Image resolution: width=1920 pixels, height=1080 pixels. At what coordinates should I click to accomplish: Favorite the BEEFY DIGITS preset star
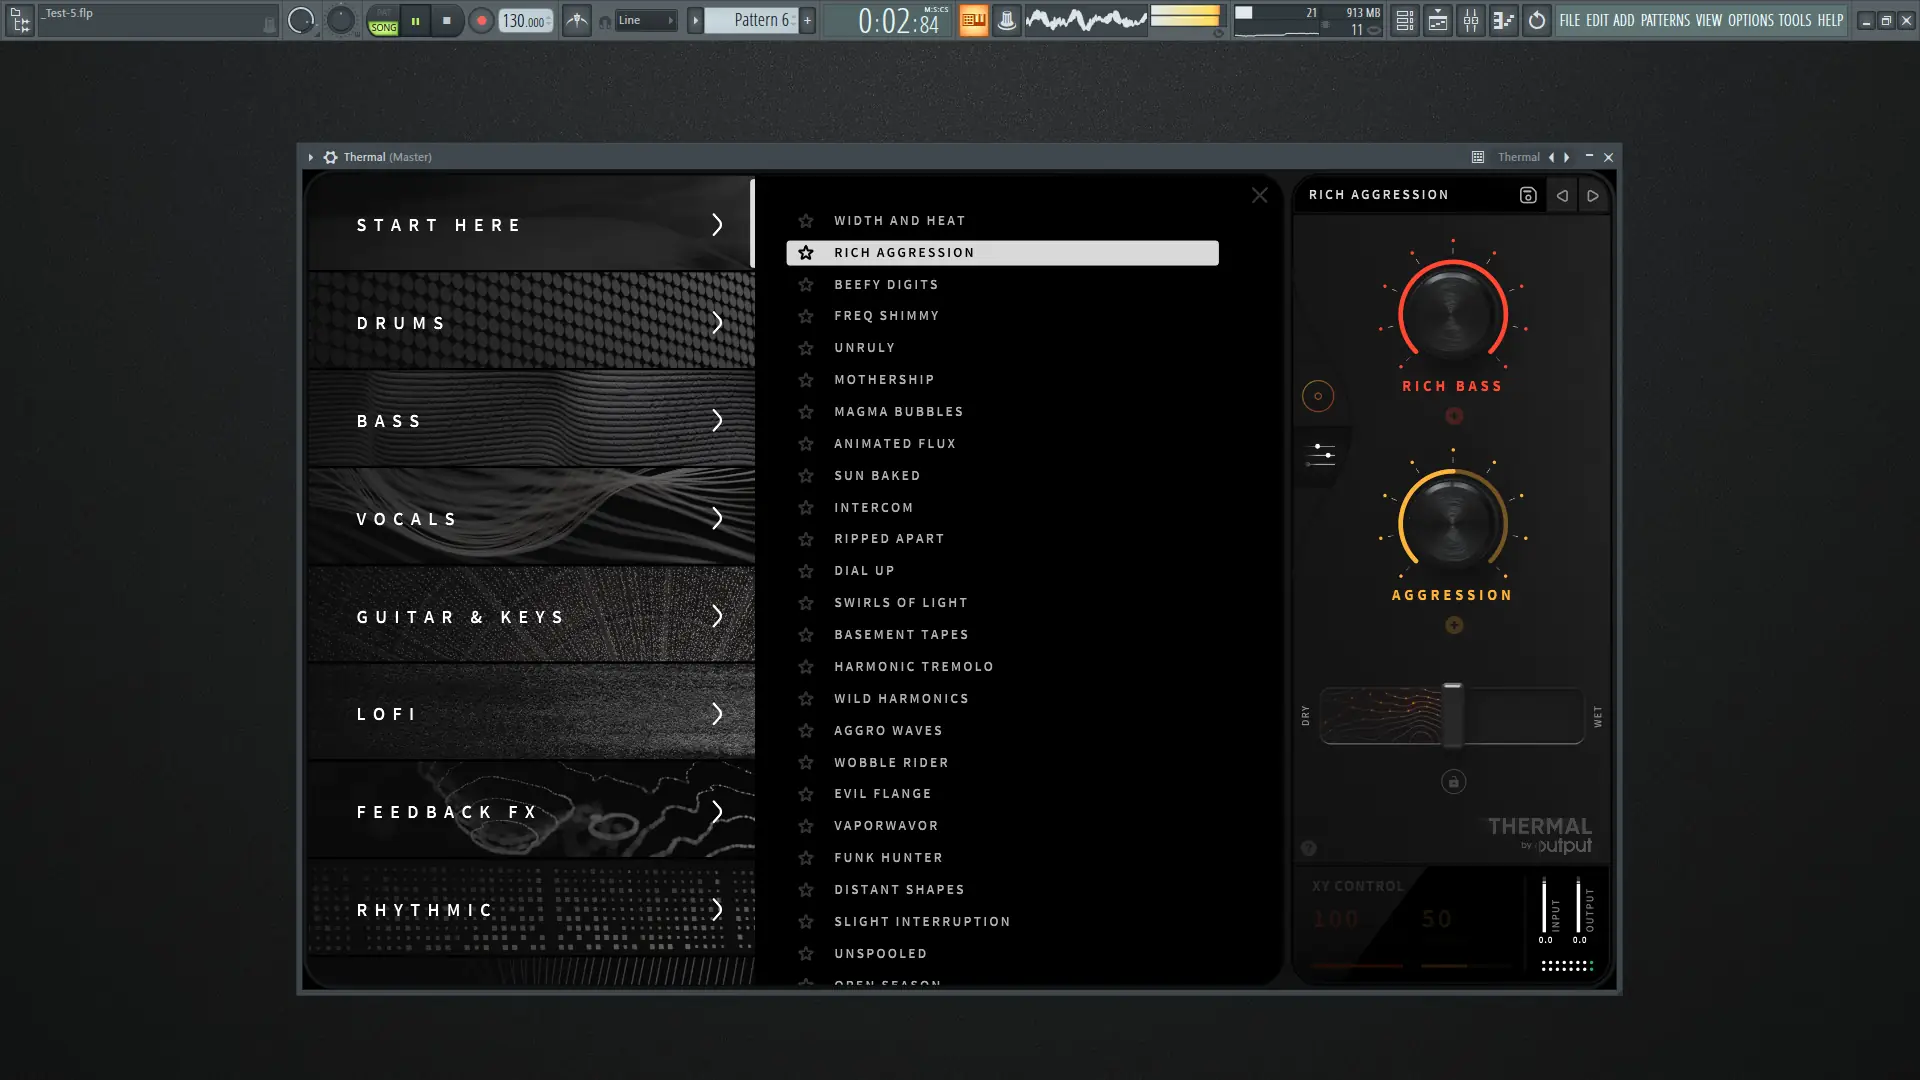pos(806,285)
